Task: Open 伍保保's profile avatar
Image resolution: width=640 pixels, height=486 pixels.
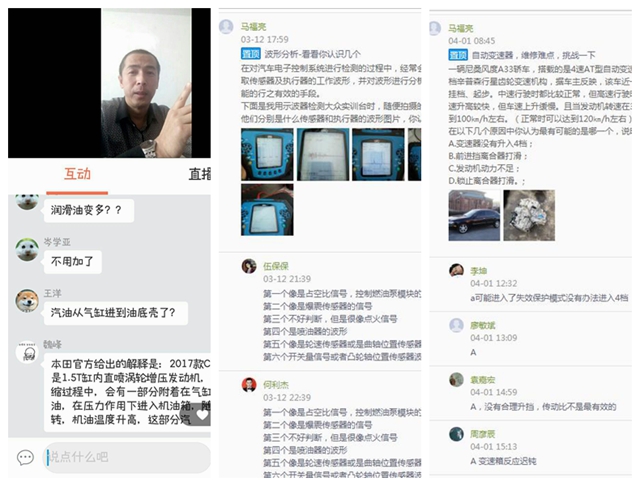Action: 249,266
